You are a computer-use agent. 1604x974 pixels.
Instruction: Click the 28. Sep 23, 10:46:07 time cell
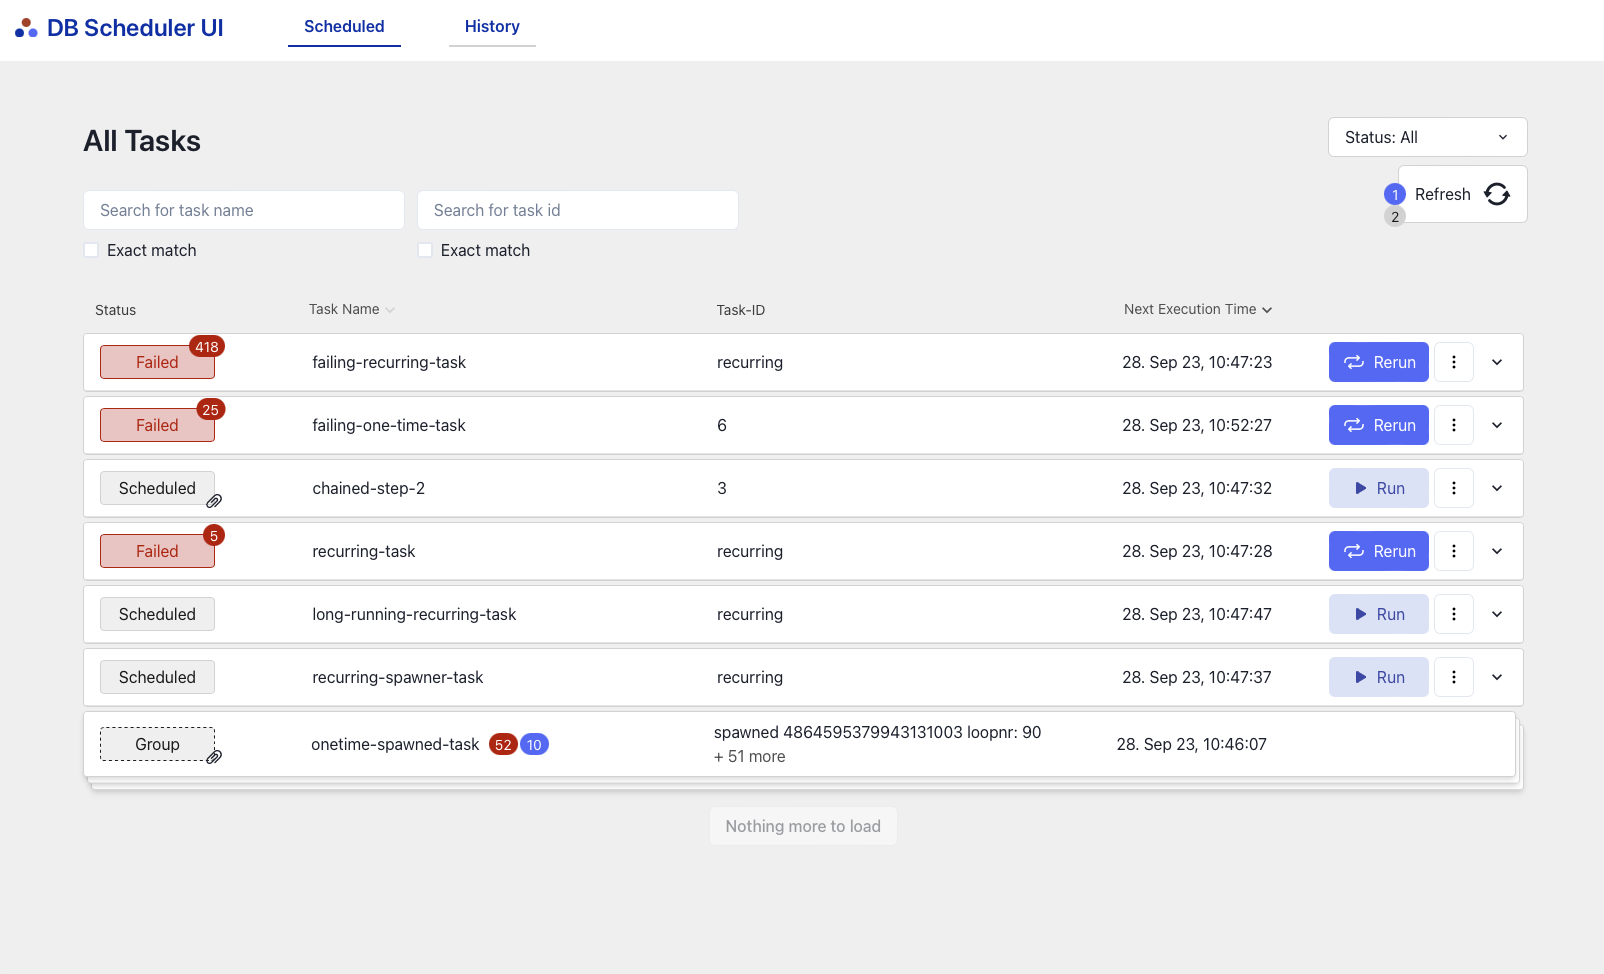point(1192,744)
